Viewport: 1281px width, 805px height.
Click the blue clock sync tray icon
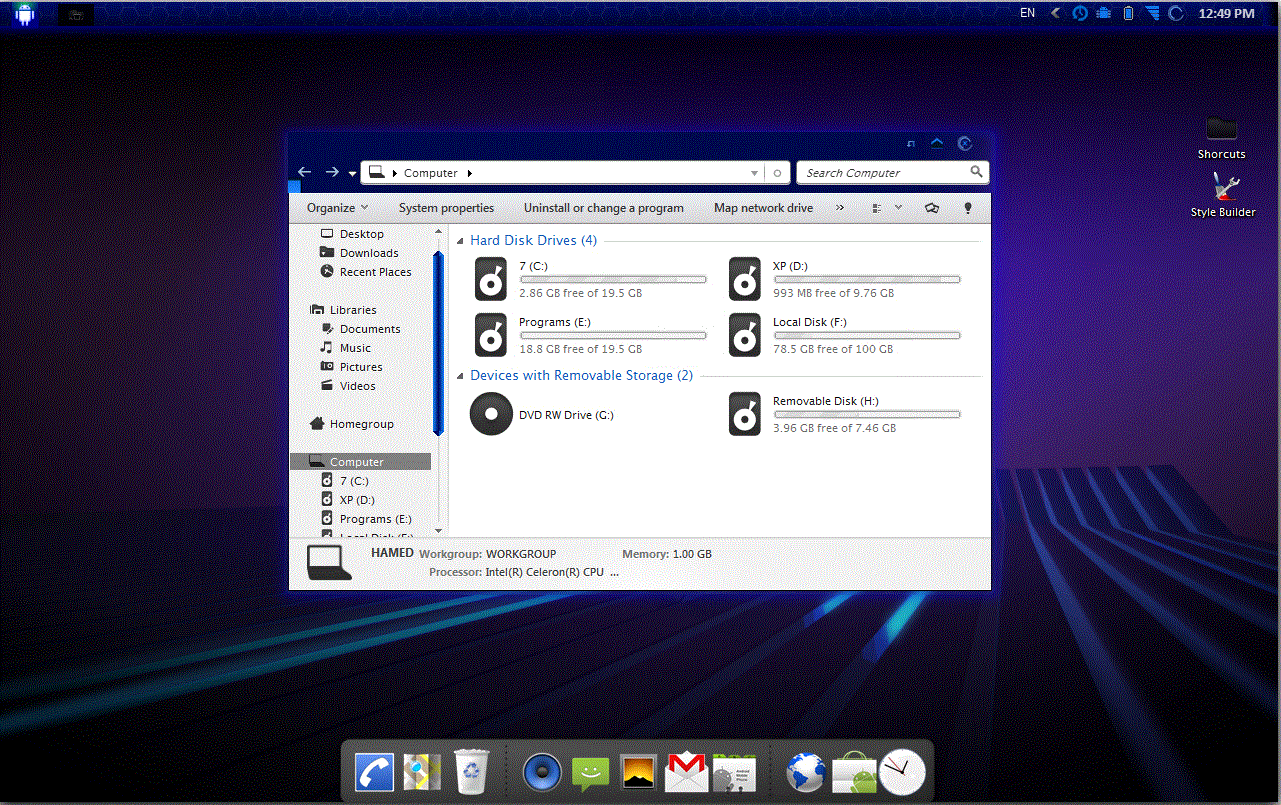(1080, 13)
